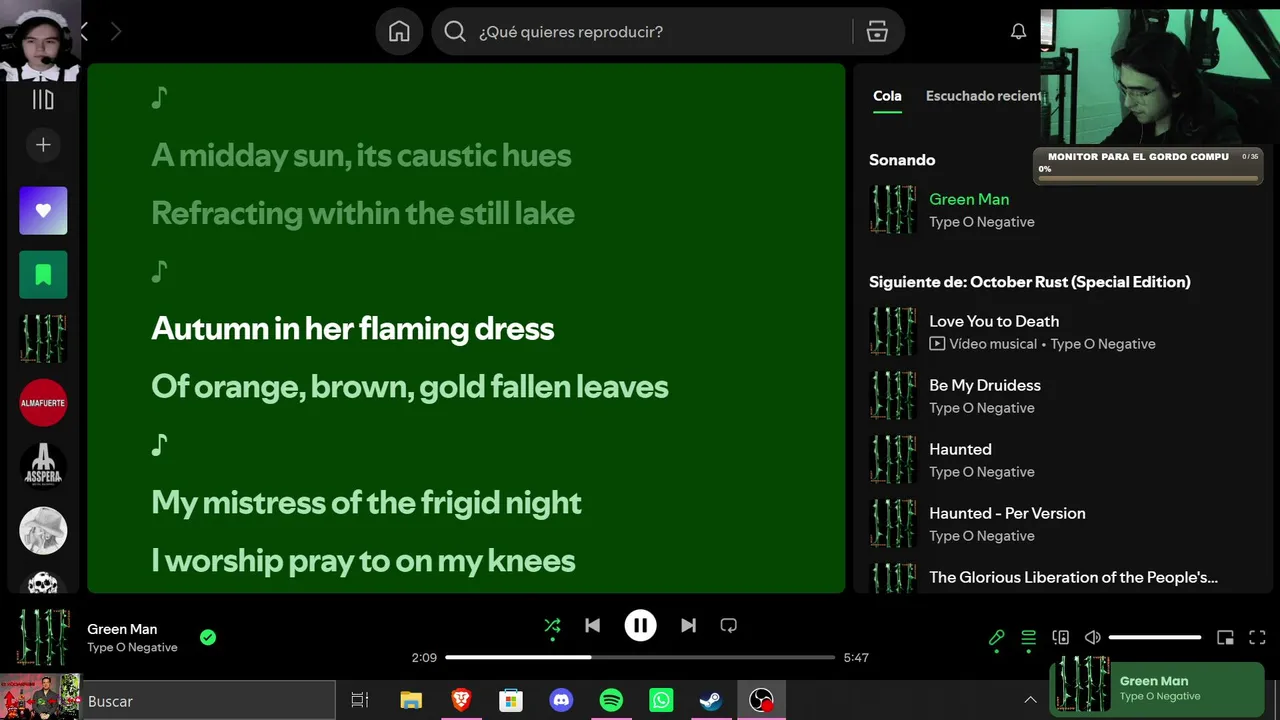Jump to lyric "Autumn in her flaming dress"
This screenshot has height=720, width=1280.
352,329
